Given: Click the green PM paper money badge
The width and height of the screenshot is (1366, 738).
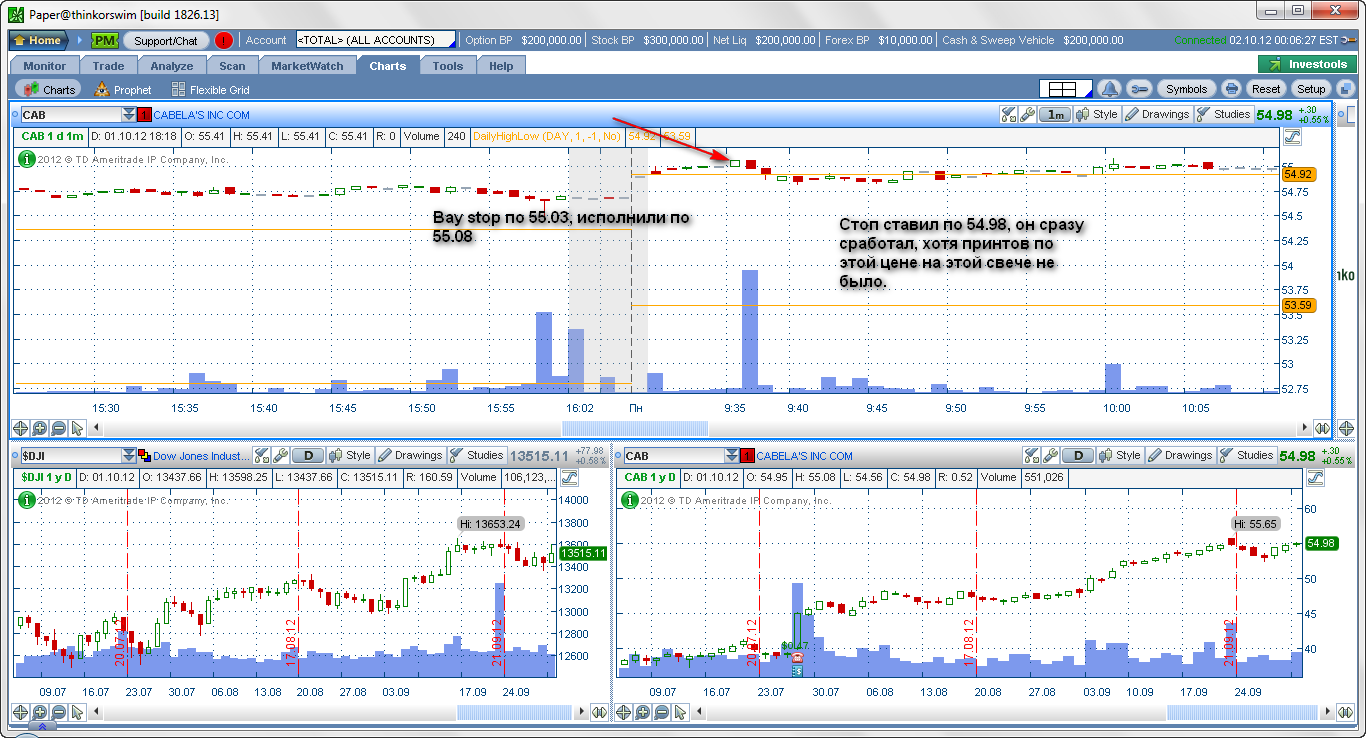Looking at the screenshot, I should (x=105, y=41).
